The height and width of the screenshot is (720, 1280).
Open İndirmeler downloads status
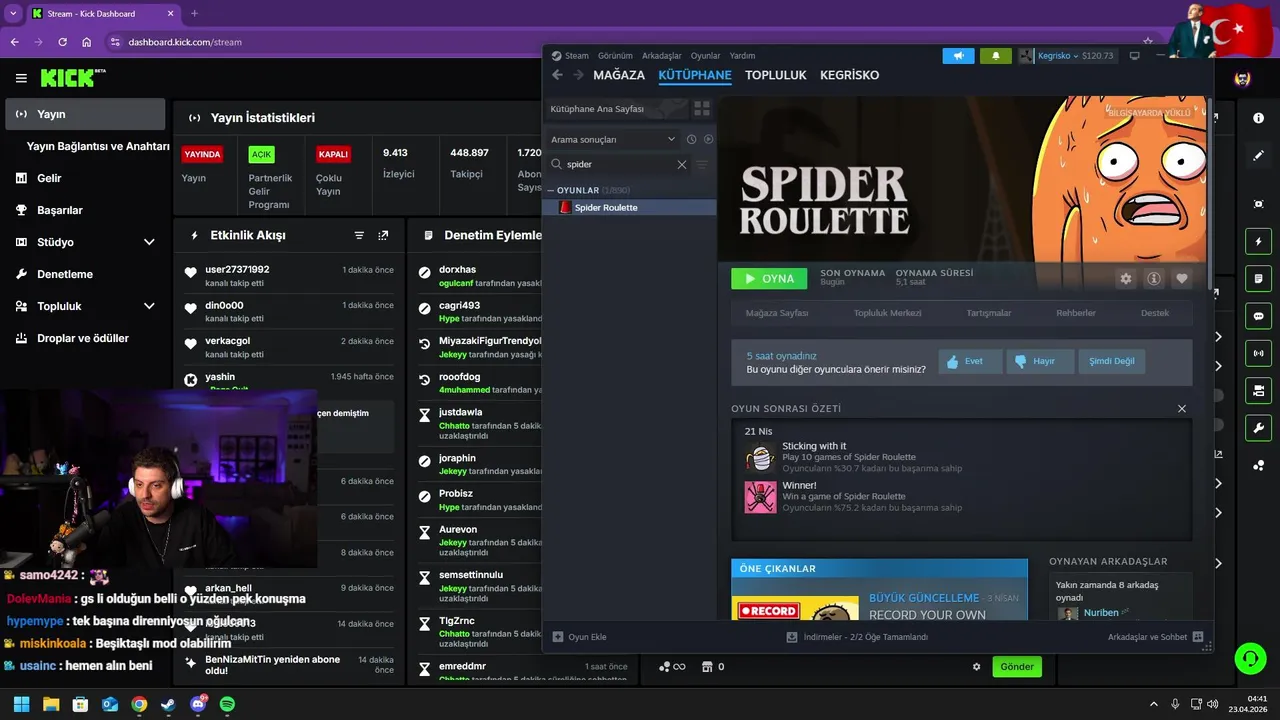point(858,637)
